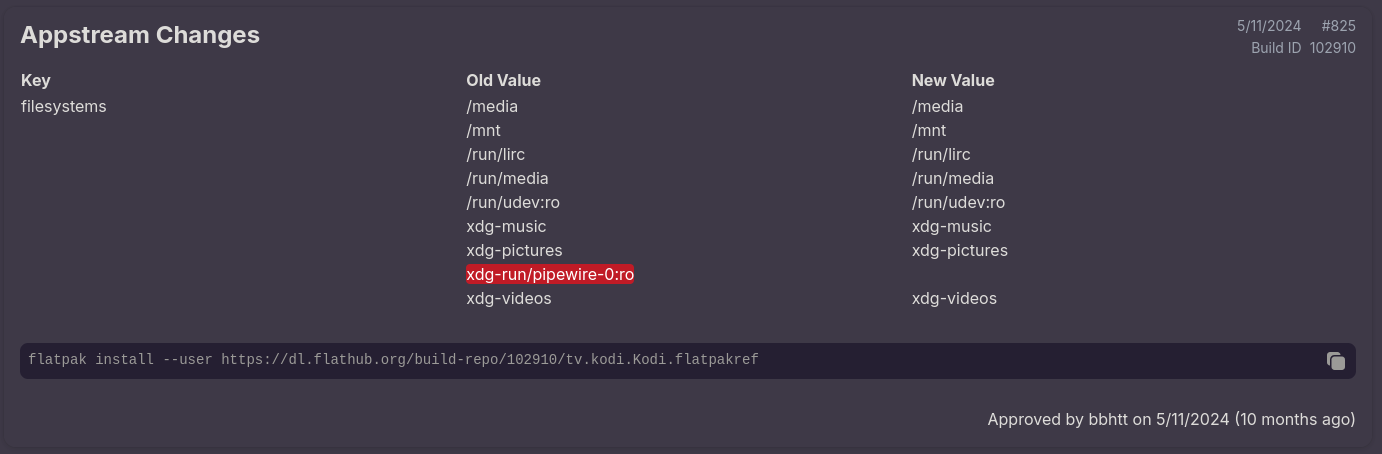
Task: Click xdg-videos in the New Value column
Action: coord(954,298)
